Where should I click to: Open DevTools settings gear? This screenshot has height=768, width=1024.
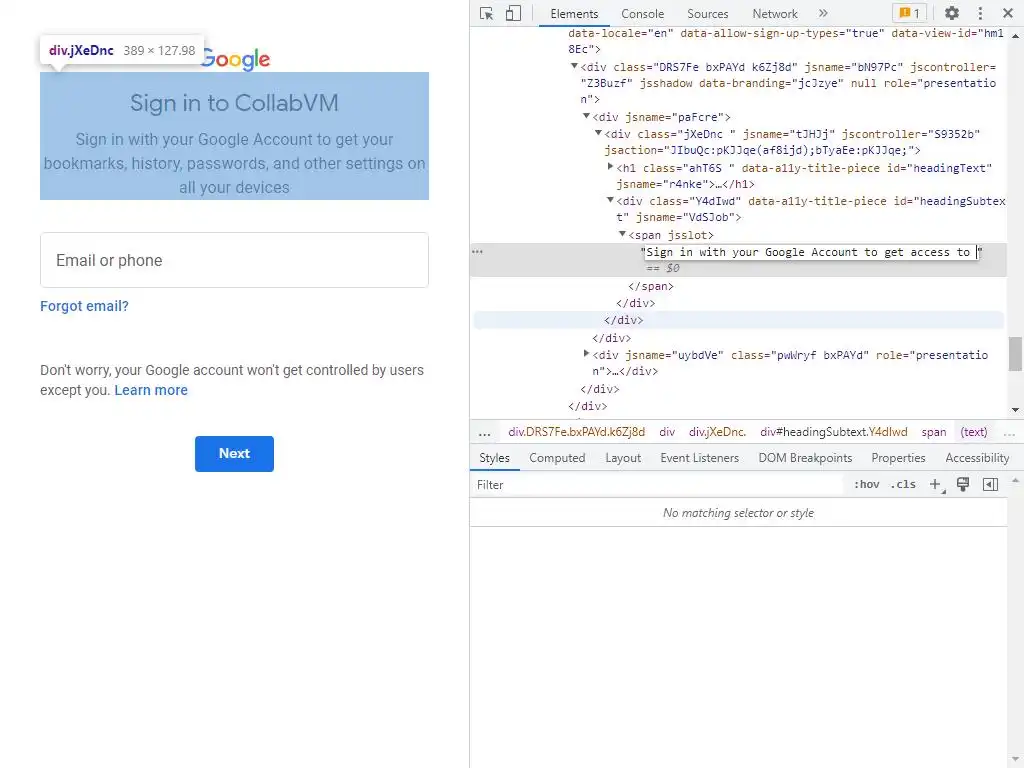tap(952, 13)
